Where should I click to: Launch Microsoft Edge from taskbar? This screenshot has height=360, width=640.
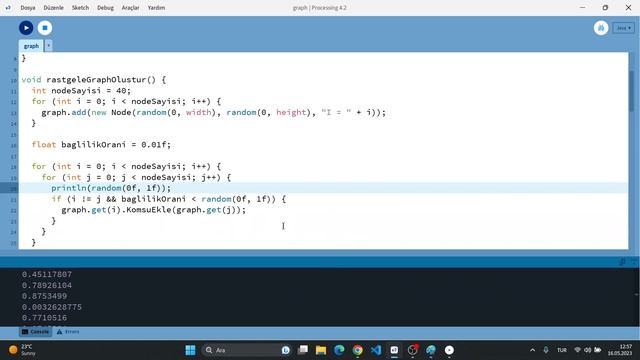click(339, 350)
